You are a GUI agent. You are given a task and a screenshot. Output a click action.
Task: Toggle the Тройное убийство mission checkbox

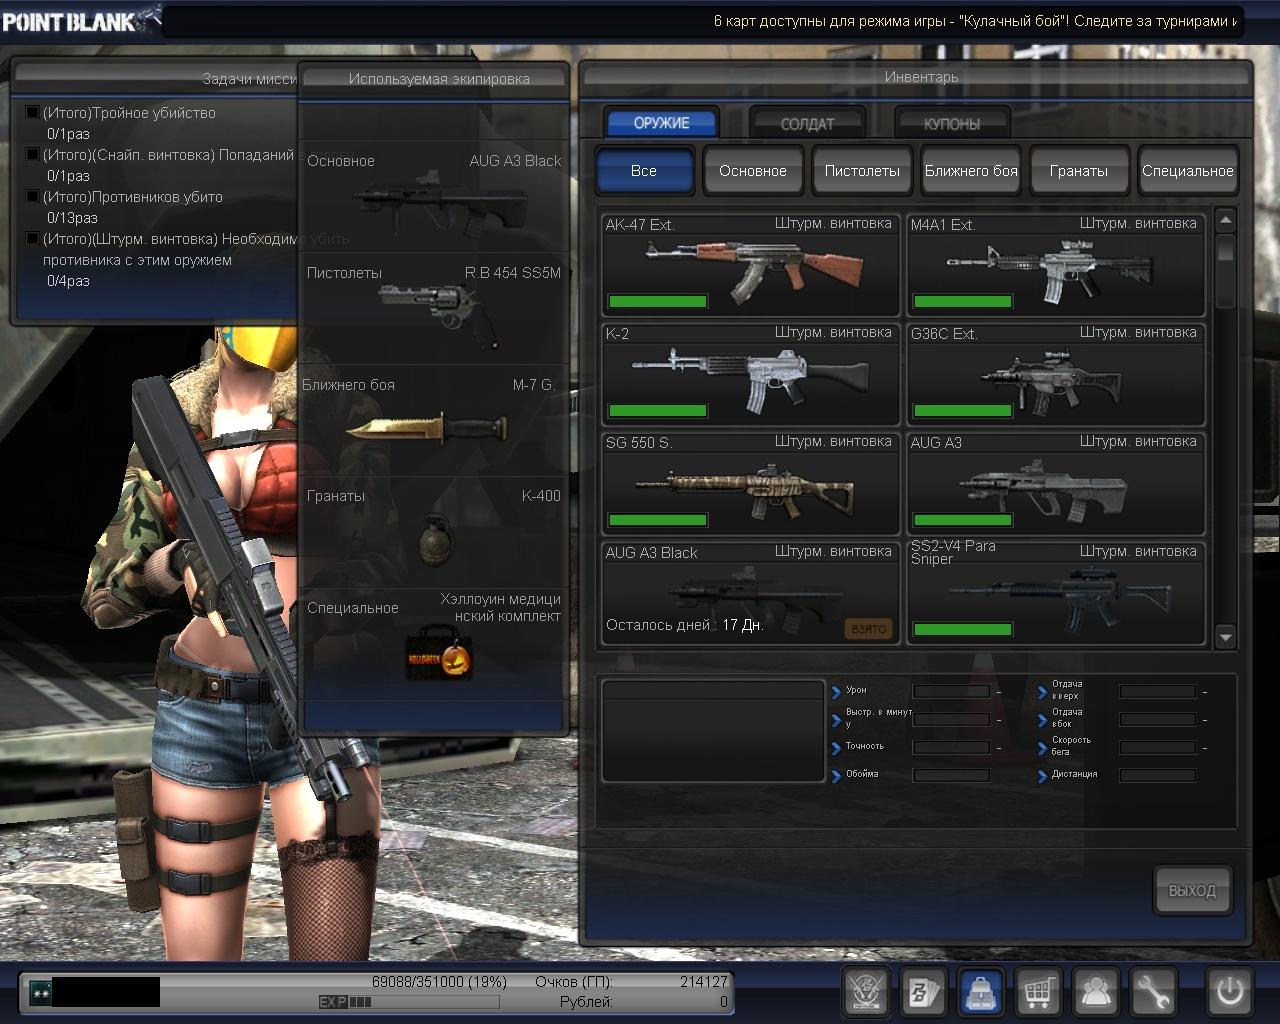(33, 113)
